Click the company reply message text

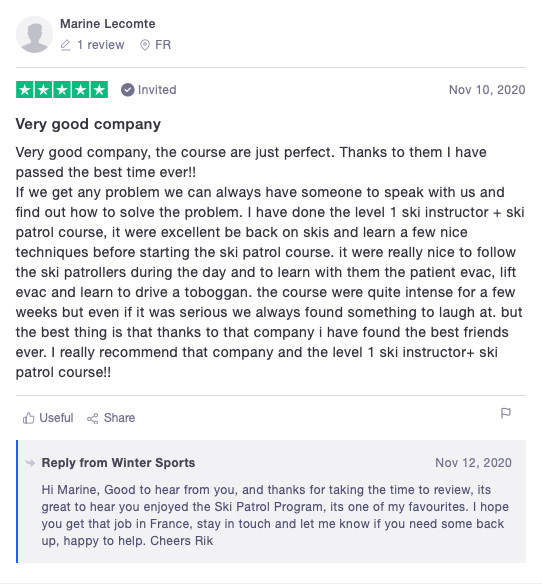(x=275, y=515)
